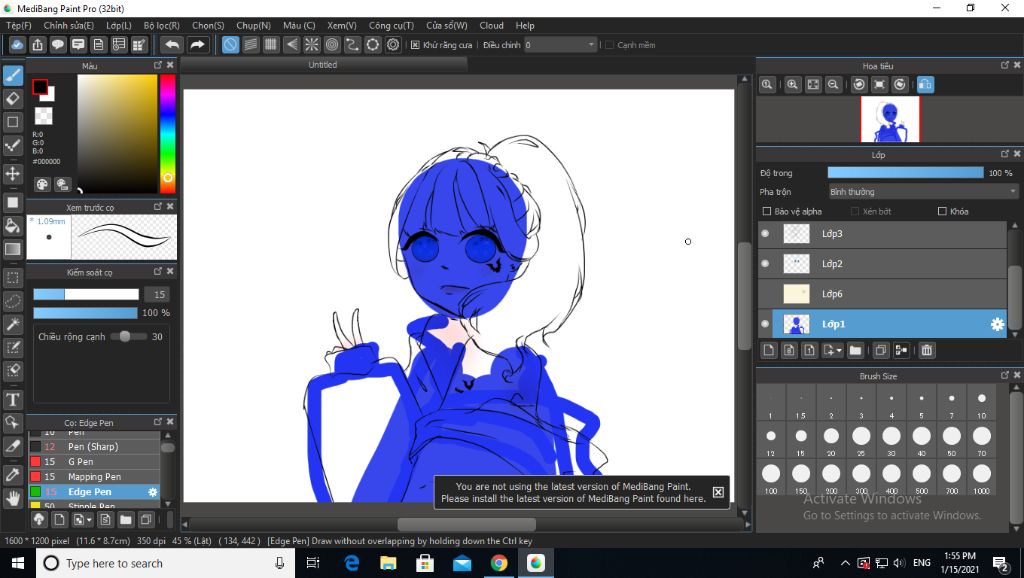Select the Eraser tool

point(12,99)
